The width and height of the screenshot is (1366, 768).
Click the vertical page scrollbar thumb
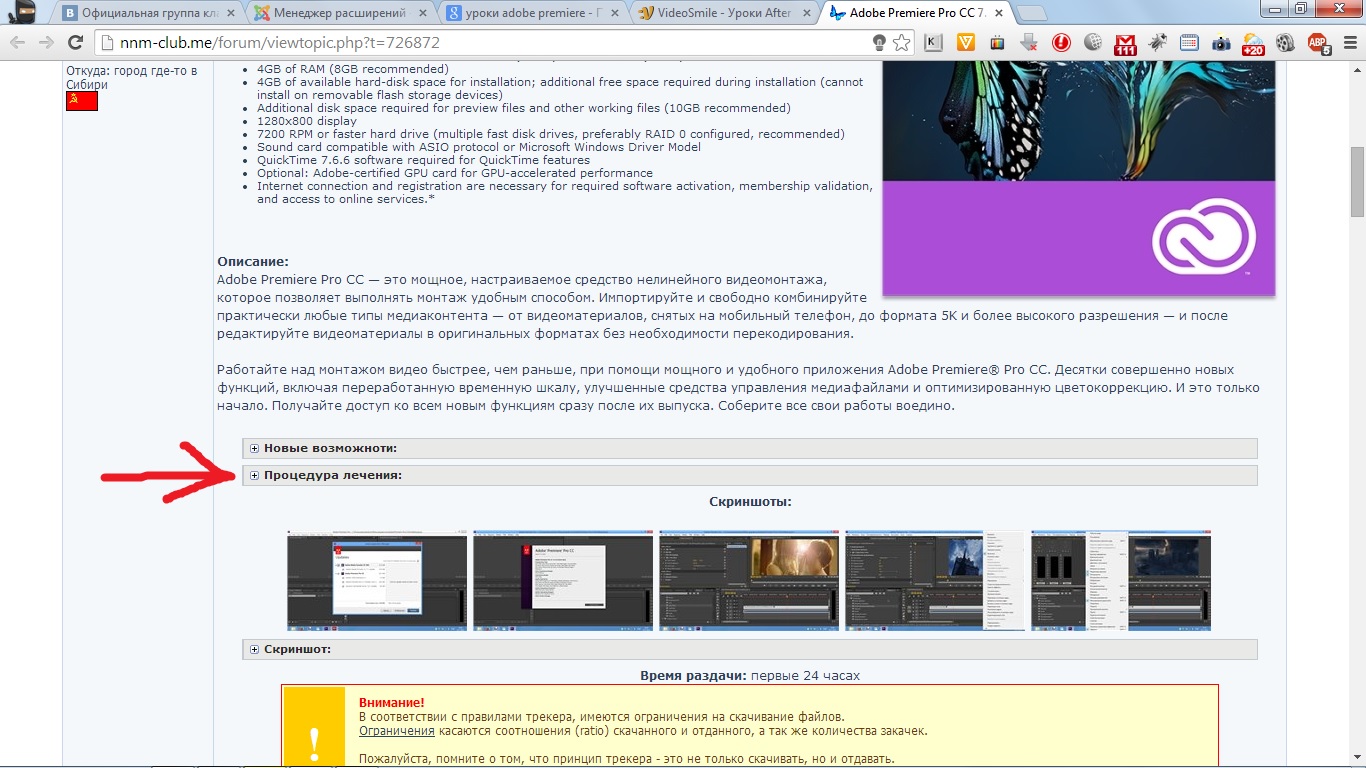click(x=1357, y=181)
